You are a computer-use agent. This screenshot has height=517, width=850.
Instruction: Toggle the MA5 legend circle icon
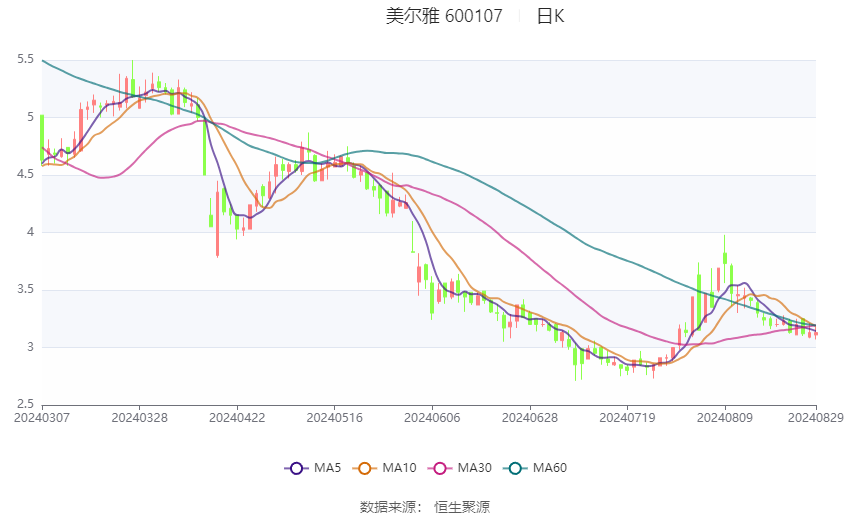coord(297,468)
